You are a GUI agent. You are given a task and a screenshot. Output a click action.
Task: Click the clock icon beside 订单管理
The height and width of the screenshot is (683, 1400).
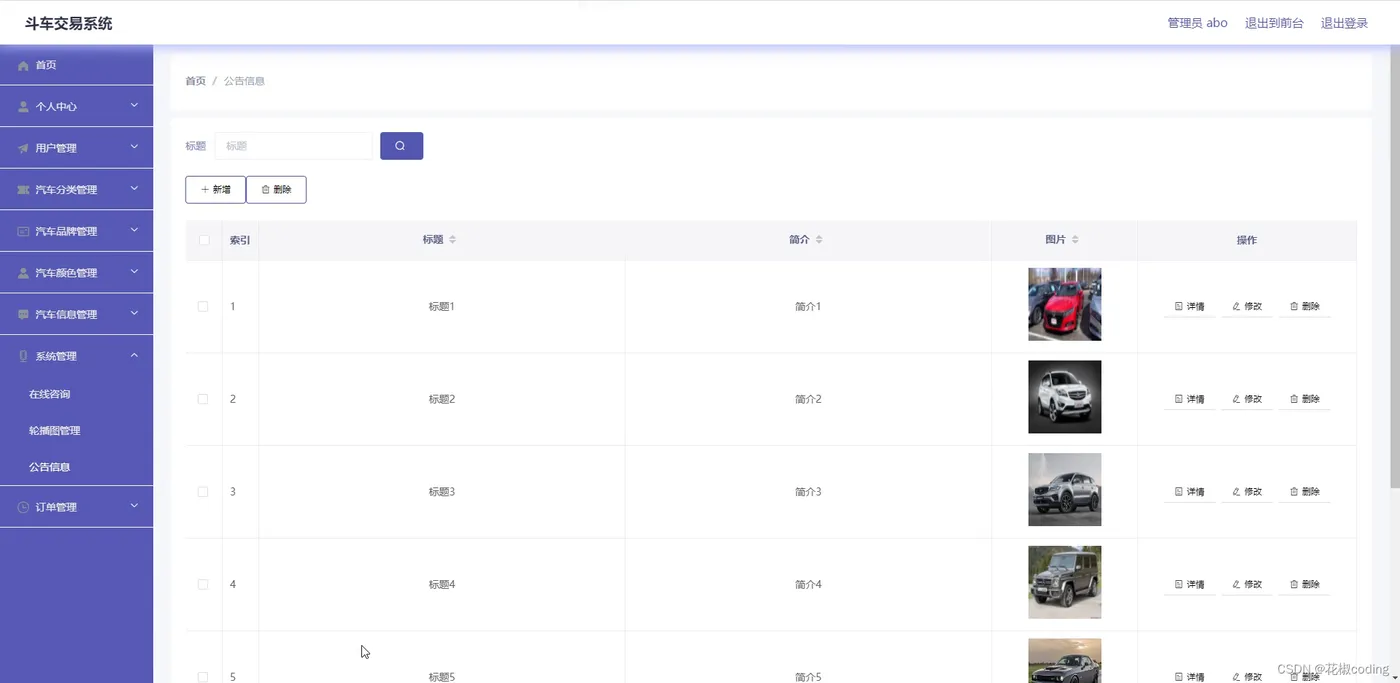click(x=23, y=508)
